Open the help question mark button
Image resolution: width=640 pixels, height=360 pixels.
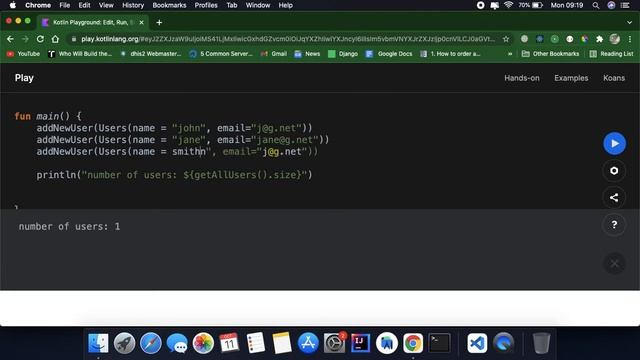tap(614, 224)
